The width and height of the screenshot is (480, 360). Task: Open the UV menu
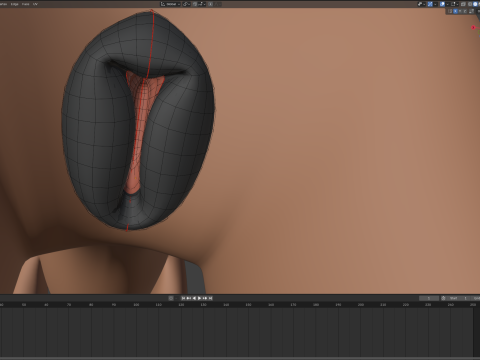pos(35,4)
